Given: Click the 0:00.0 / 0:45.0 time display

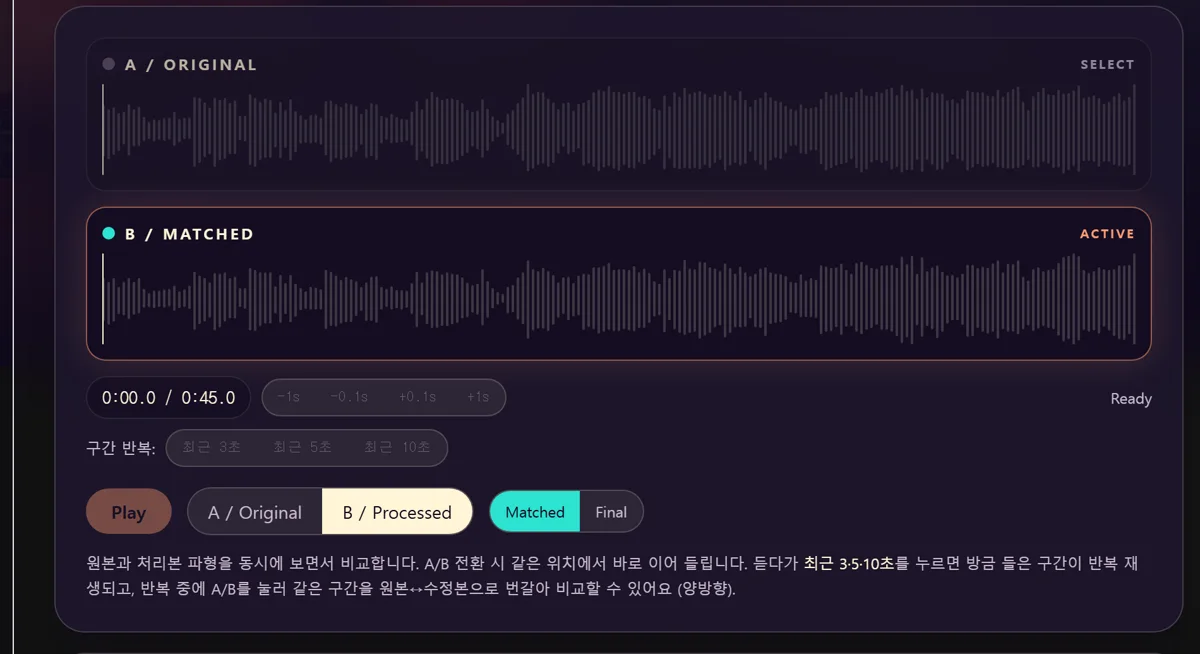Looking at the screenshot, I should [169, 397].
